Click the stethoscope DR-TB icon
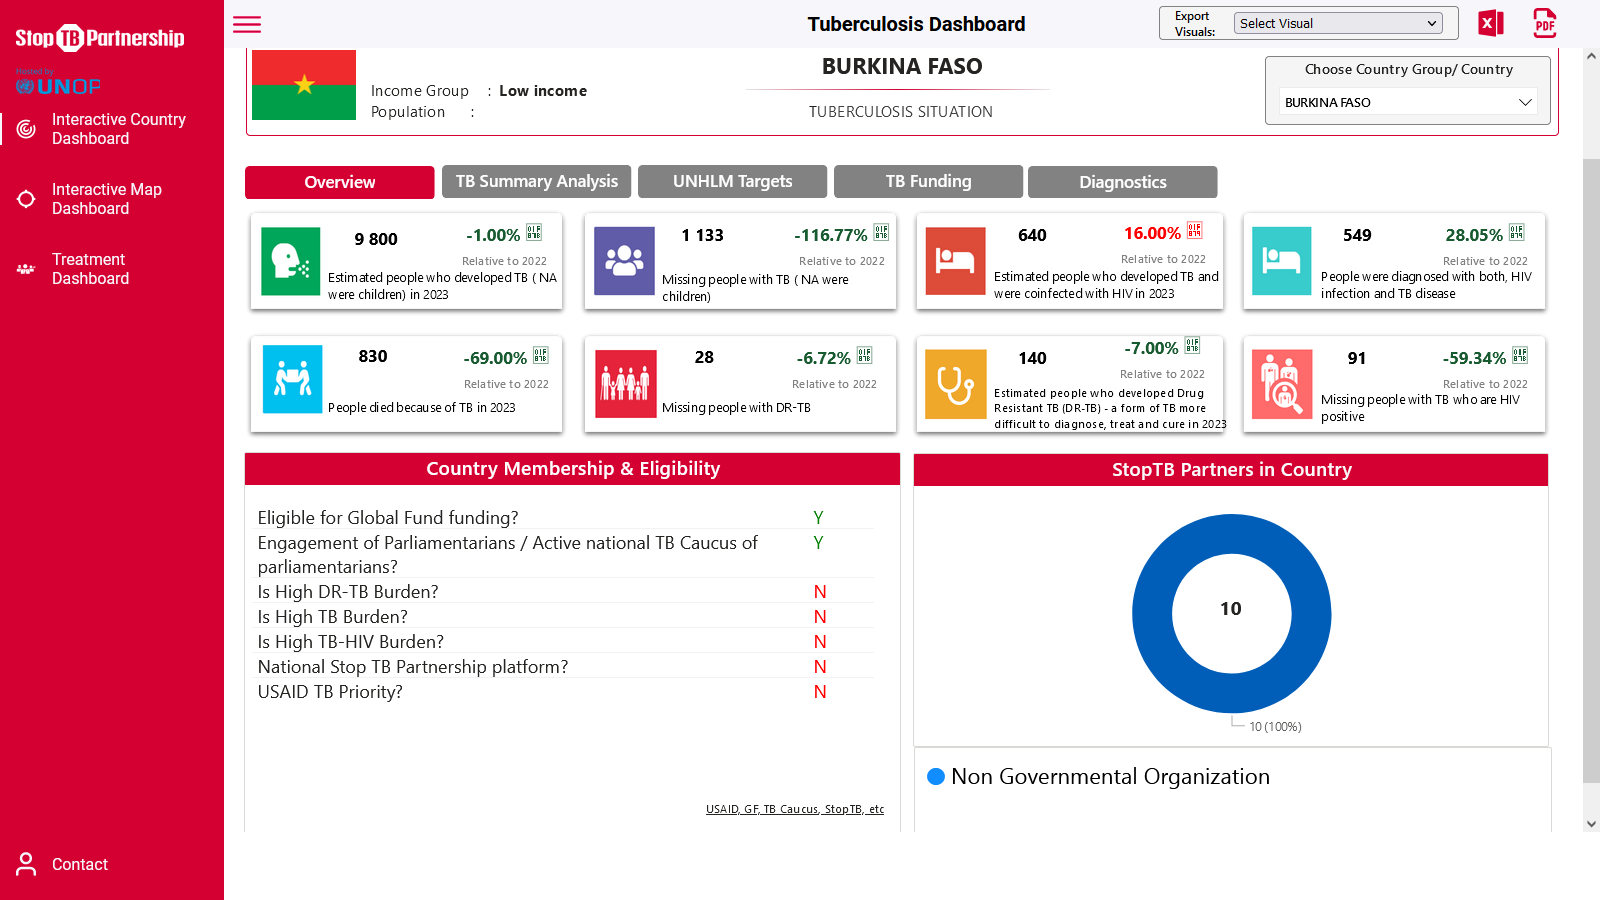The width and height of the screenshot is (1600, 900). [x=955, y=383]
